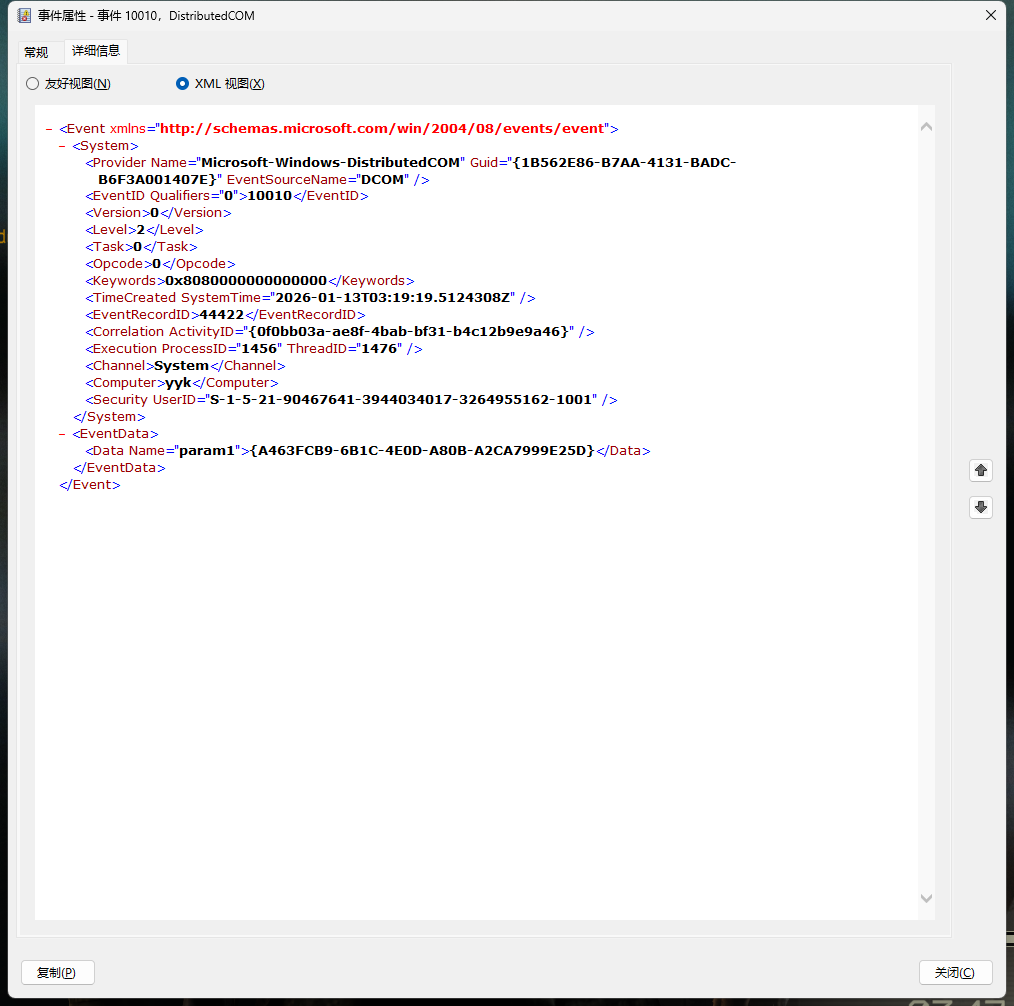Switch to the 详细信息 tab
The height and width of the screenshot is (1006, 1014).
coord(96,50)
